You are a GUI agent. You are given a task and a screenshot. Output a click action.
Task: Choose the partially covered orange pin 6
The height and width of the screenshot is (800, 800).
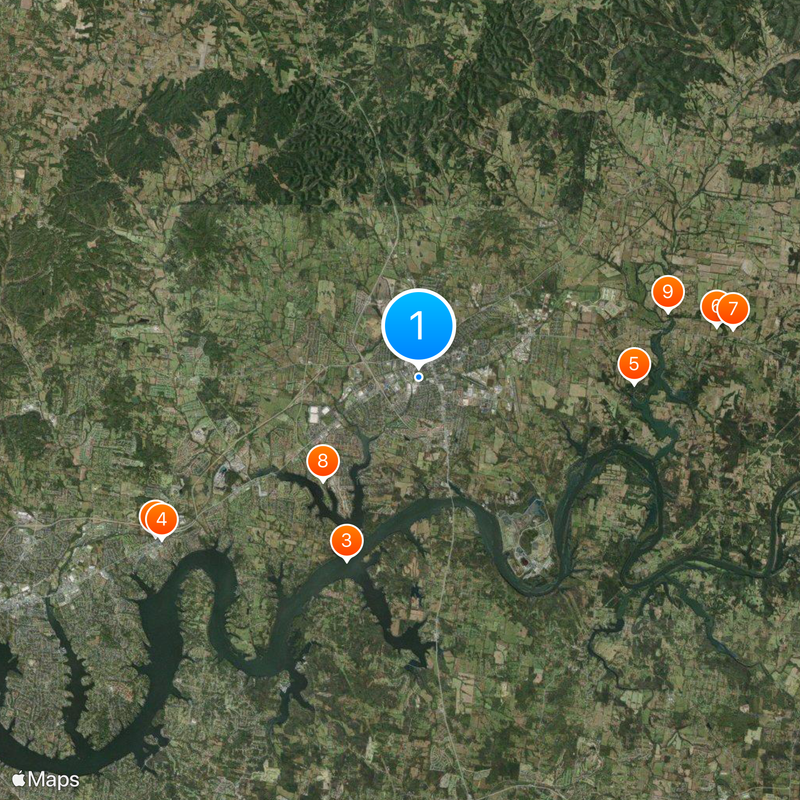710,306
